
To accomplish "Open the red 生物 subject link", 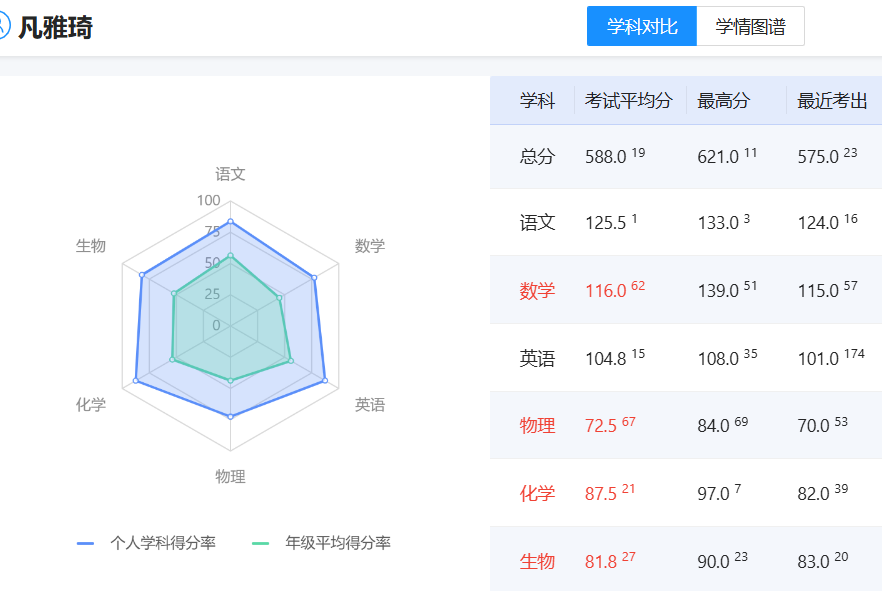I will click(537, 561).
